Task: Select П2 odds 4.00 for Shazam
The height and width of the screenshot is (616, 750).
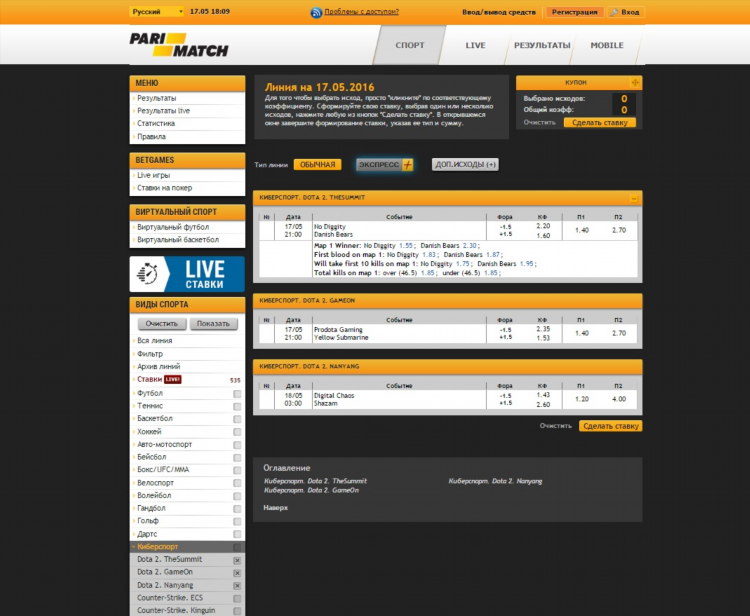Action: click(x=619, y=399)
